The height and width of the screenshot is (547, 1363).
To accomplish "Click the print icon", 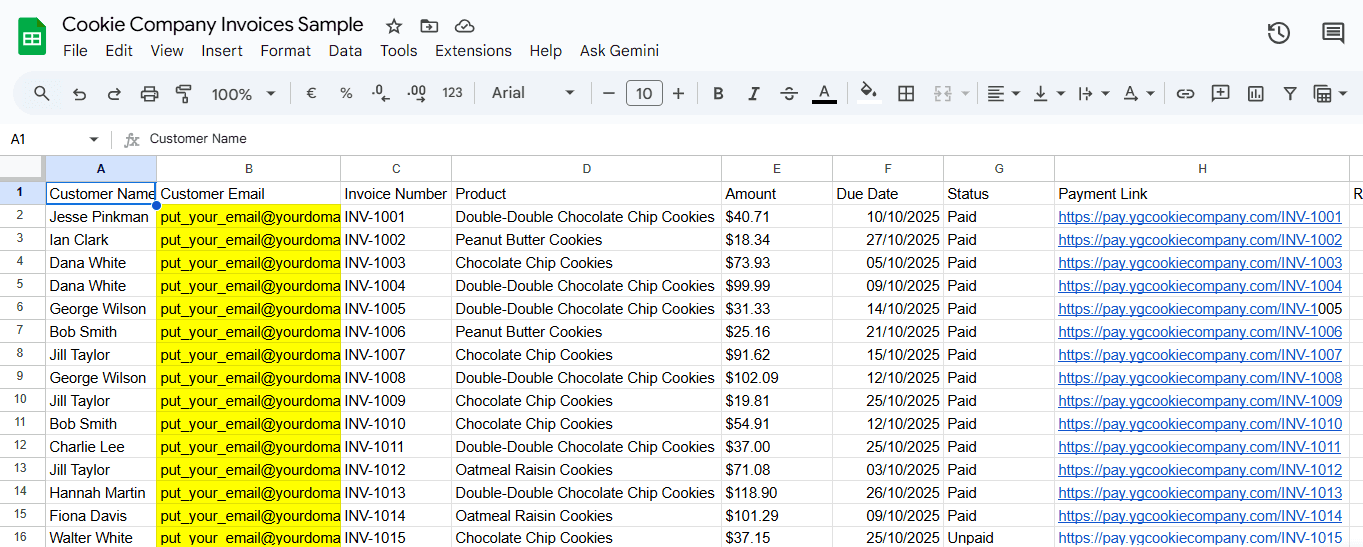I will point(149,94).
